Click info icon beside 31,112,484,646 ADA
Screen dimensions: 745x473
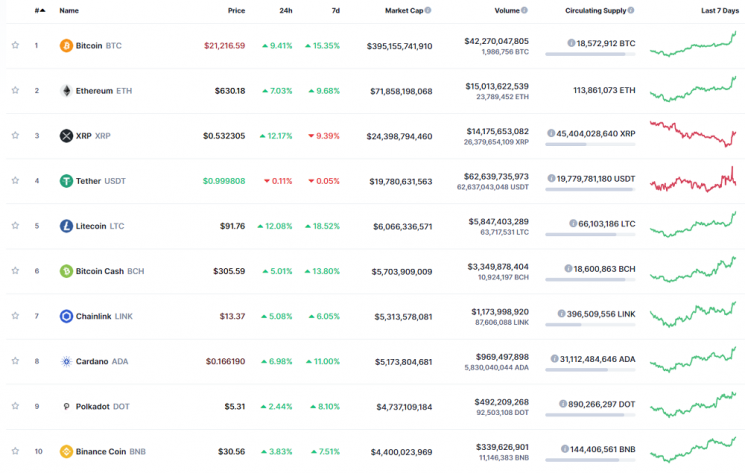554,359
